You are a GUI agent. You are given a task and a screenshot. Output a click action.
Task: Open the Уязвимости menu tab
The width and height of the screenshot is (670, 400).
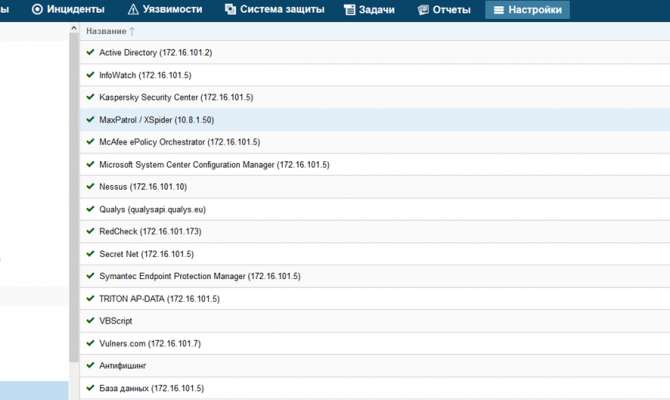(165, 9)
